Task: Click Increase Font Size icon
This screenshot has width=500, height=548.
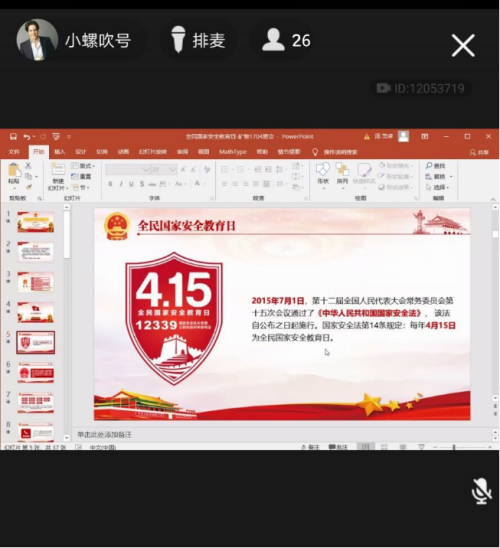Action: point(183,170)
